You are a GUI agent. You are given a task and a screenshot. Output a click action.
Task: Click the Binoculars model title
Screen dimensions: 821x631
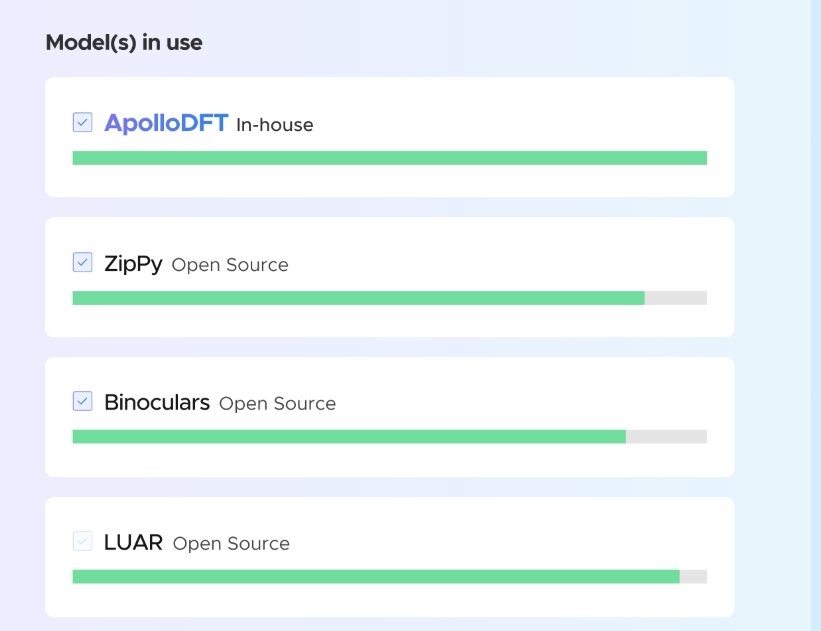(x=157, y=402)
